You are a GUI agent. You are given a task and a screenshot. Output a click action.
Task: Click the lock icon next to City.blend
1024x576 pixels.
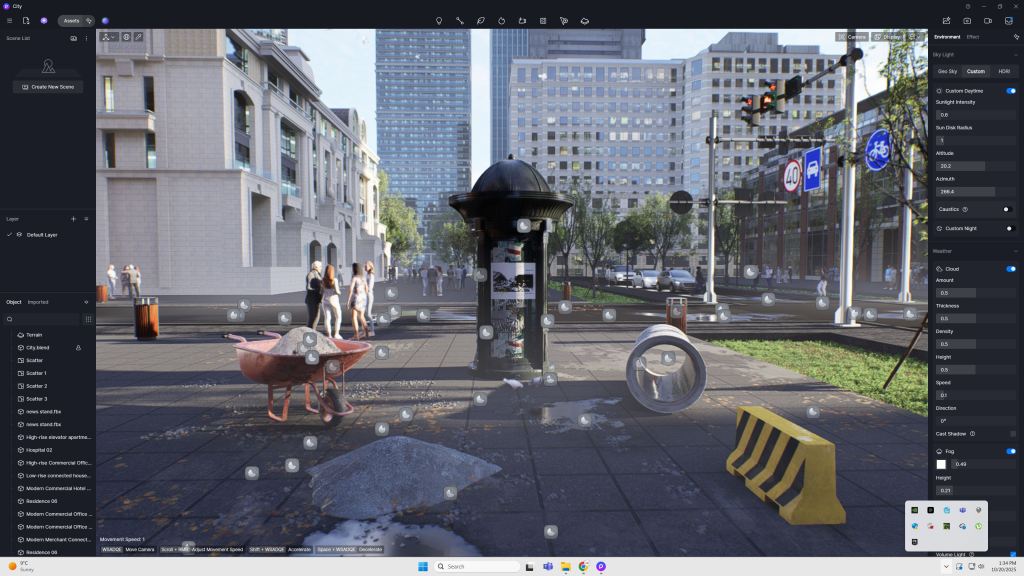79,347
